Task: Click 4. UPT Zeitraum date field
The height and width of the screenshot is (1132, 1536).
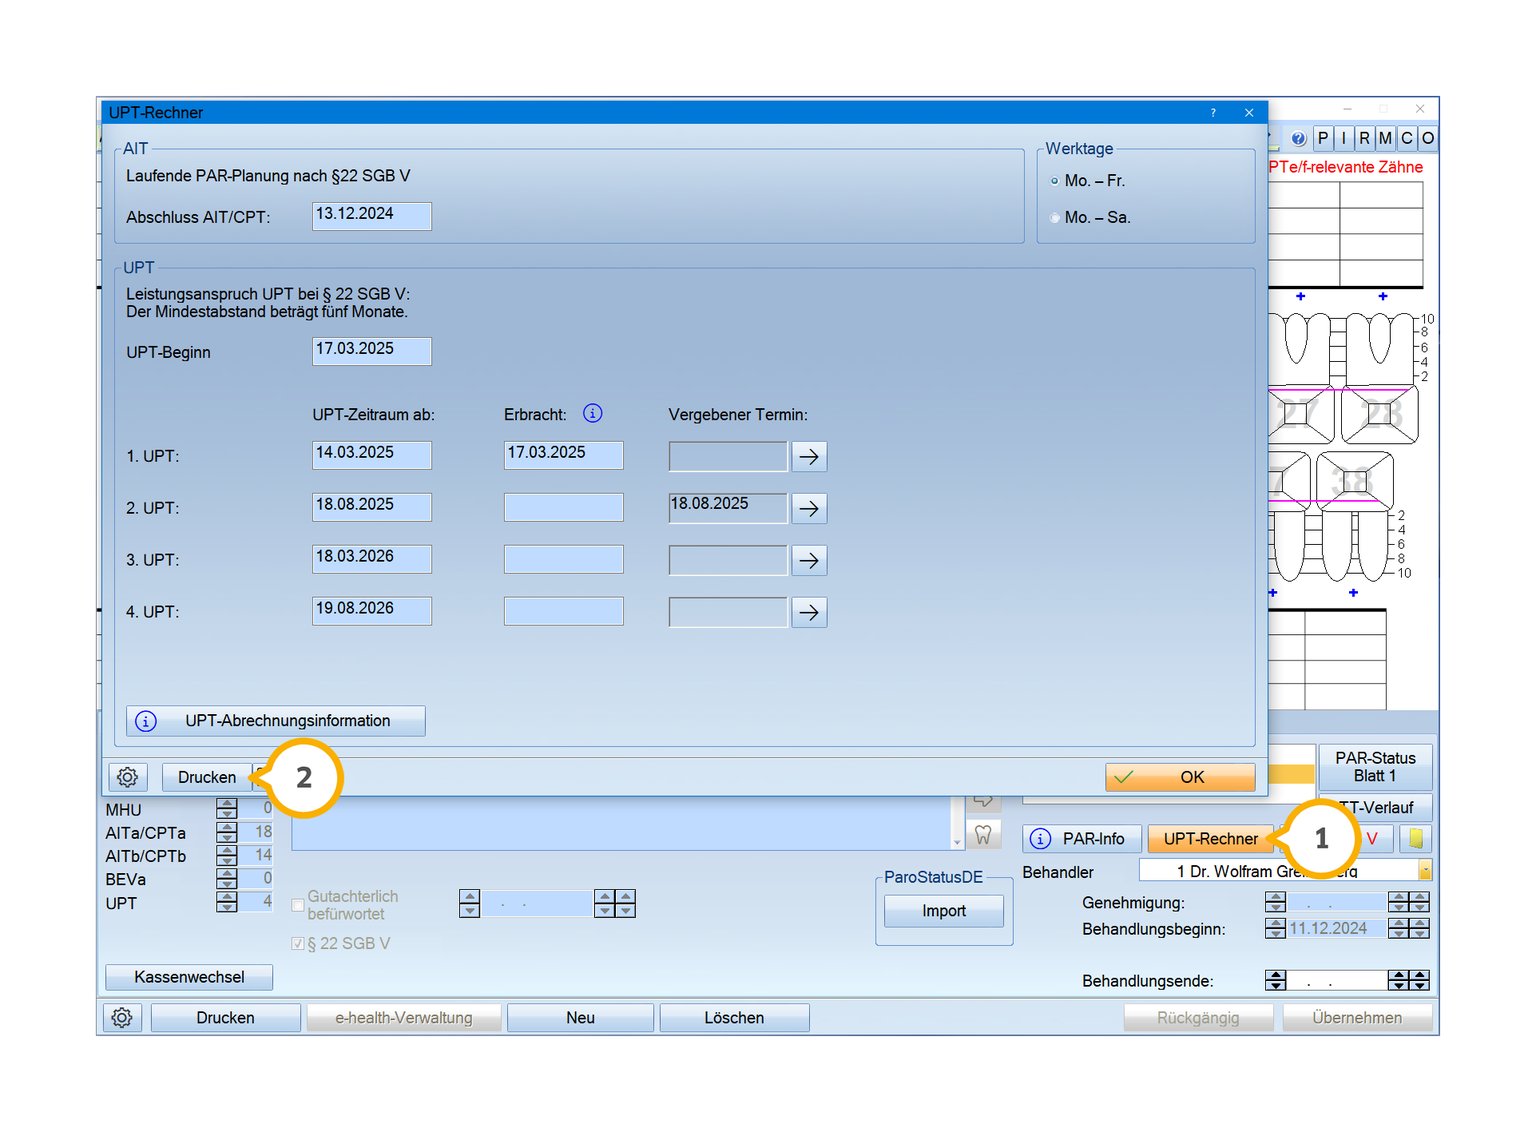Action: [372, 611]
